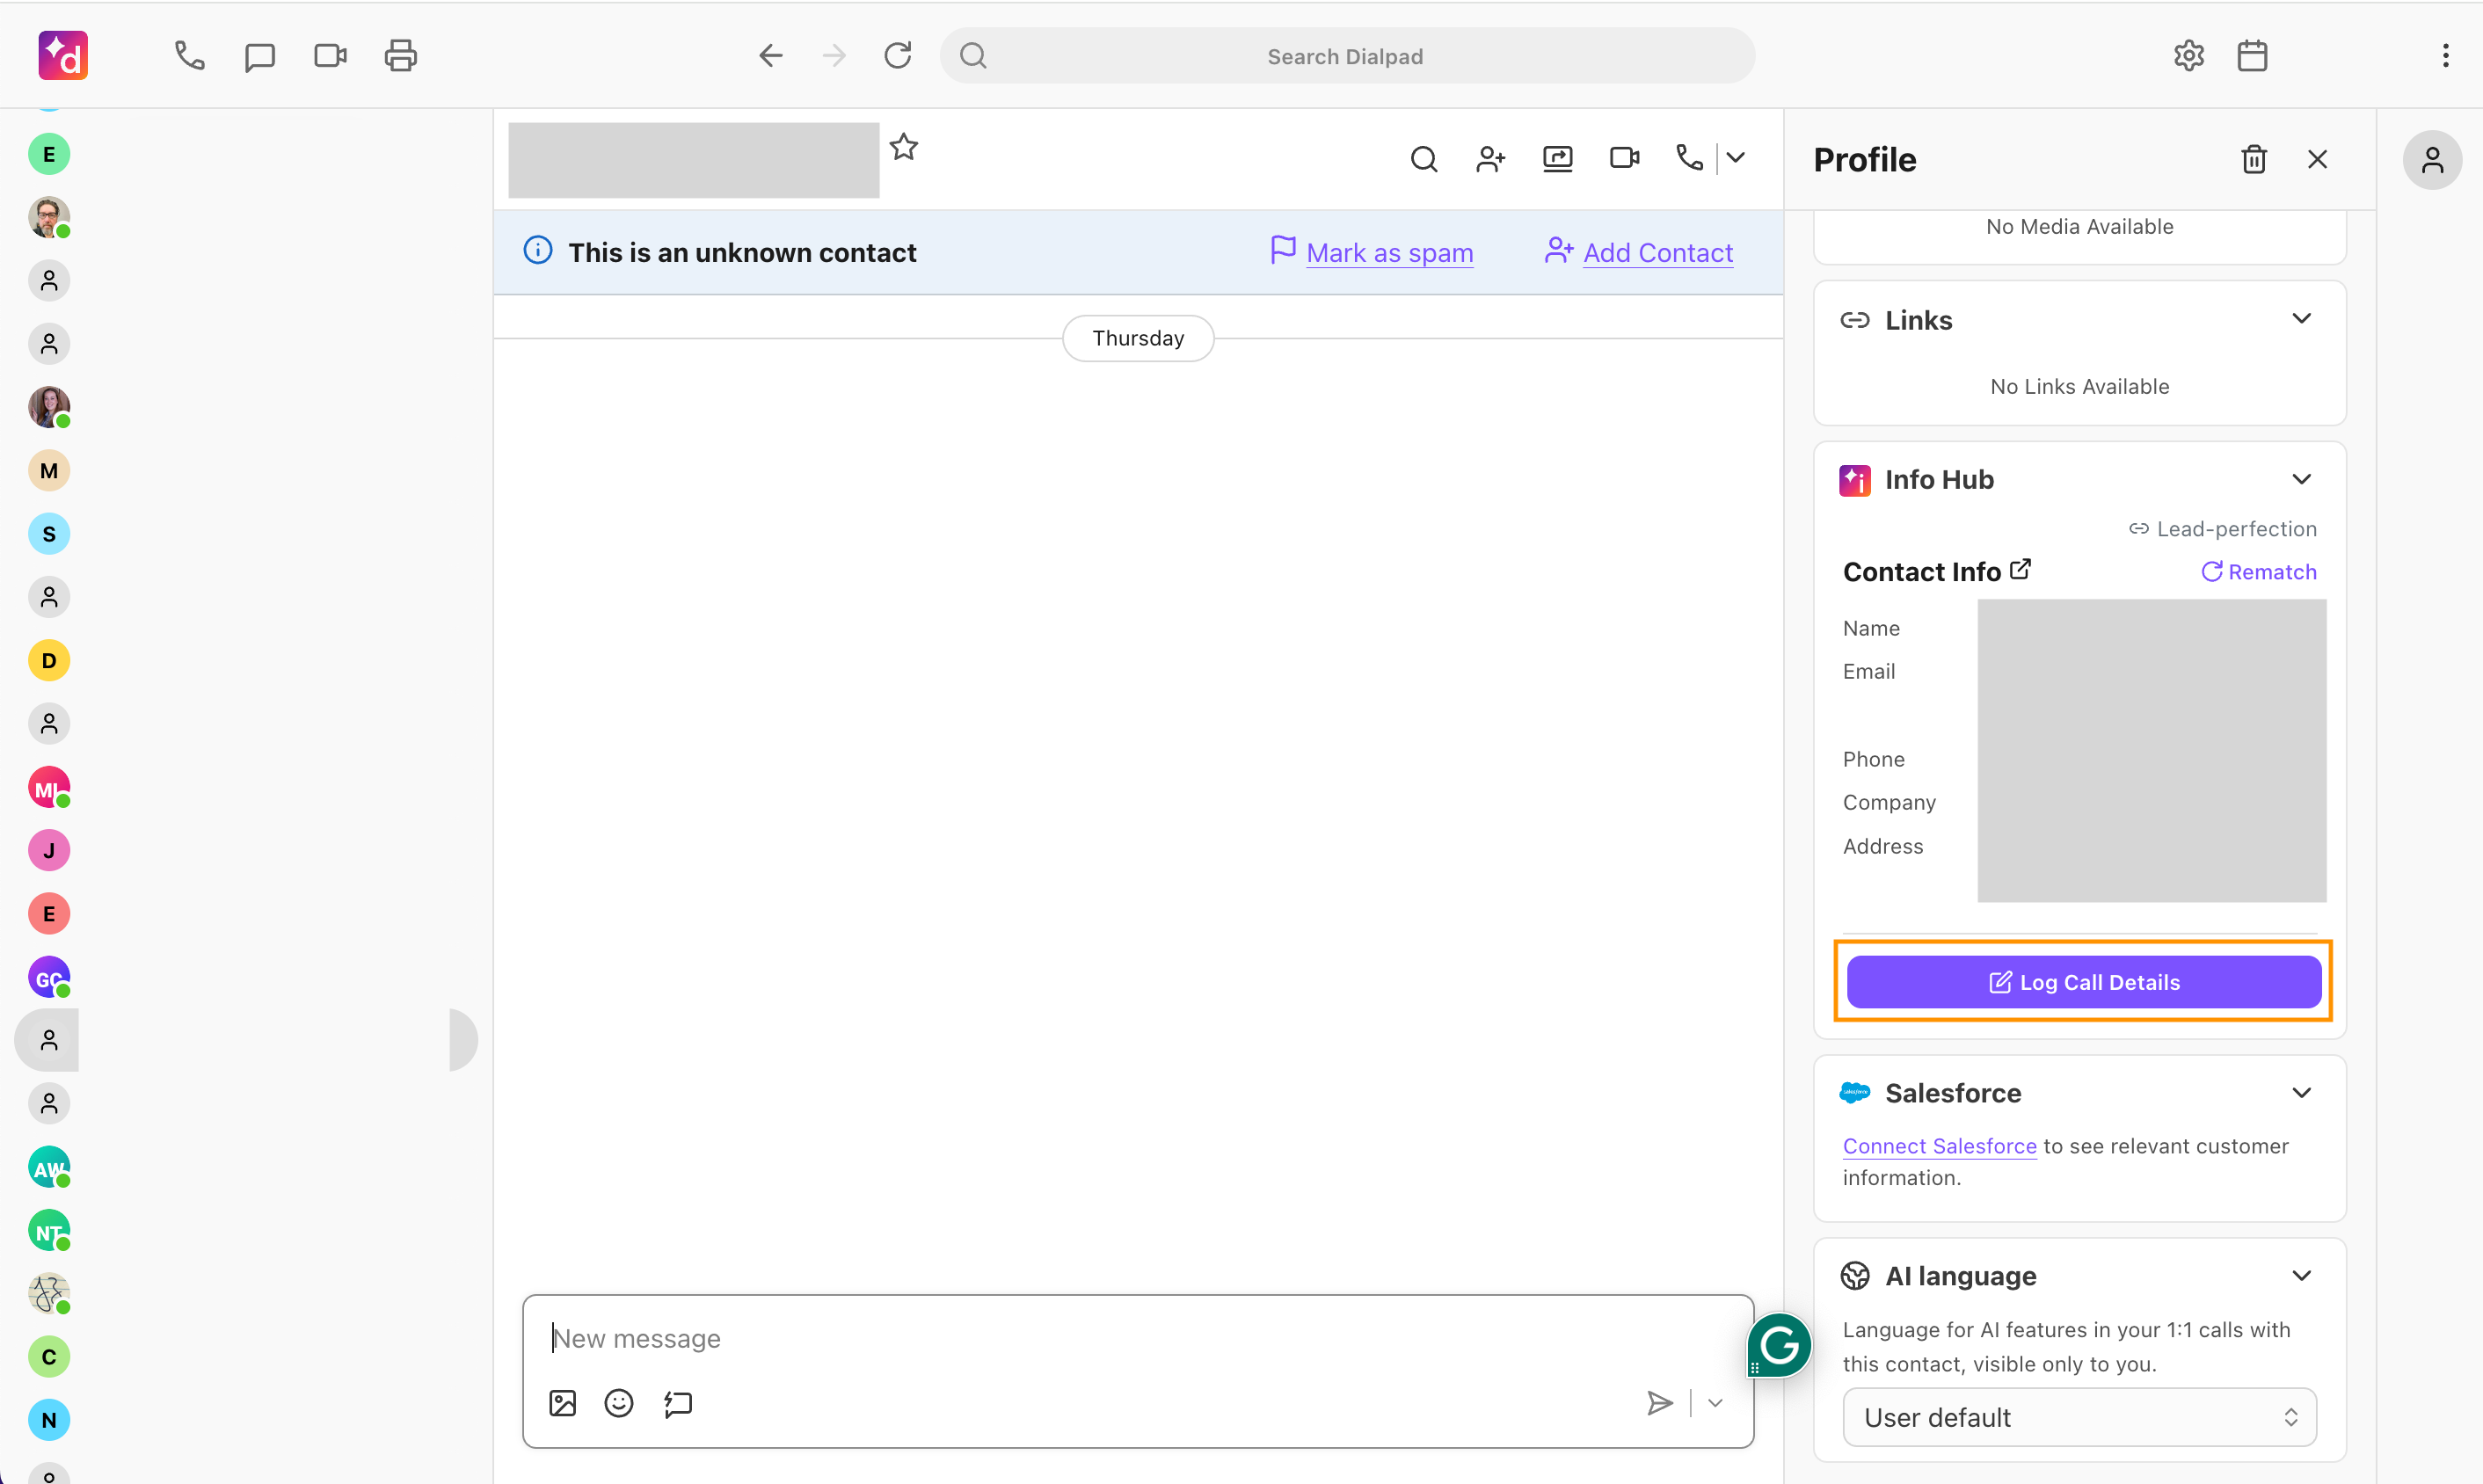
Task: Select green E contact in sidebar
Action: pyautogui.click(x=49, y=155)
